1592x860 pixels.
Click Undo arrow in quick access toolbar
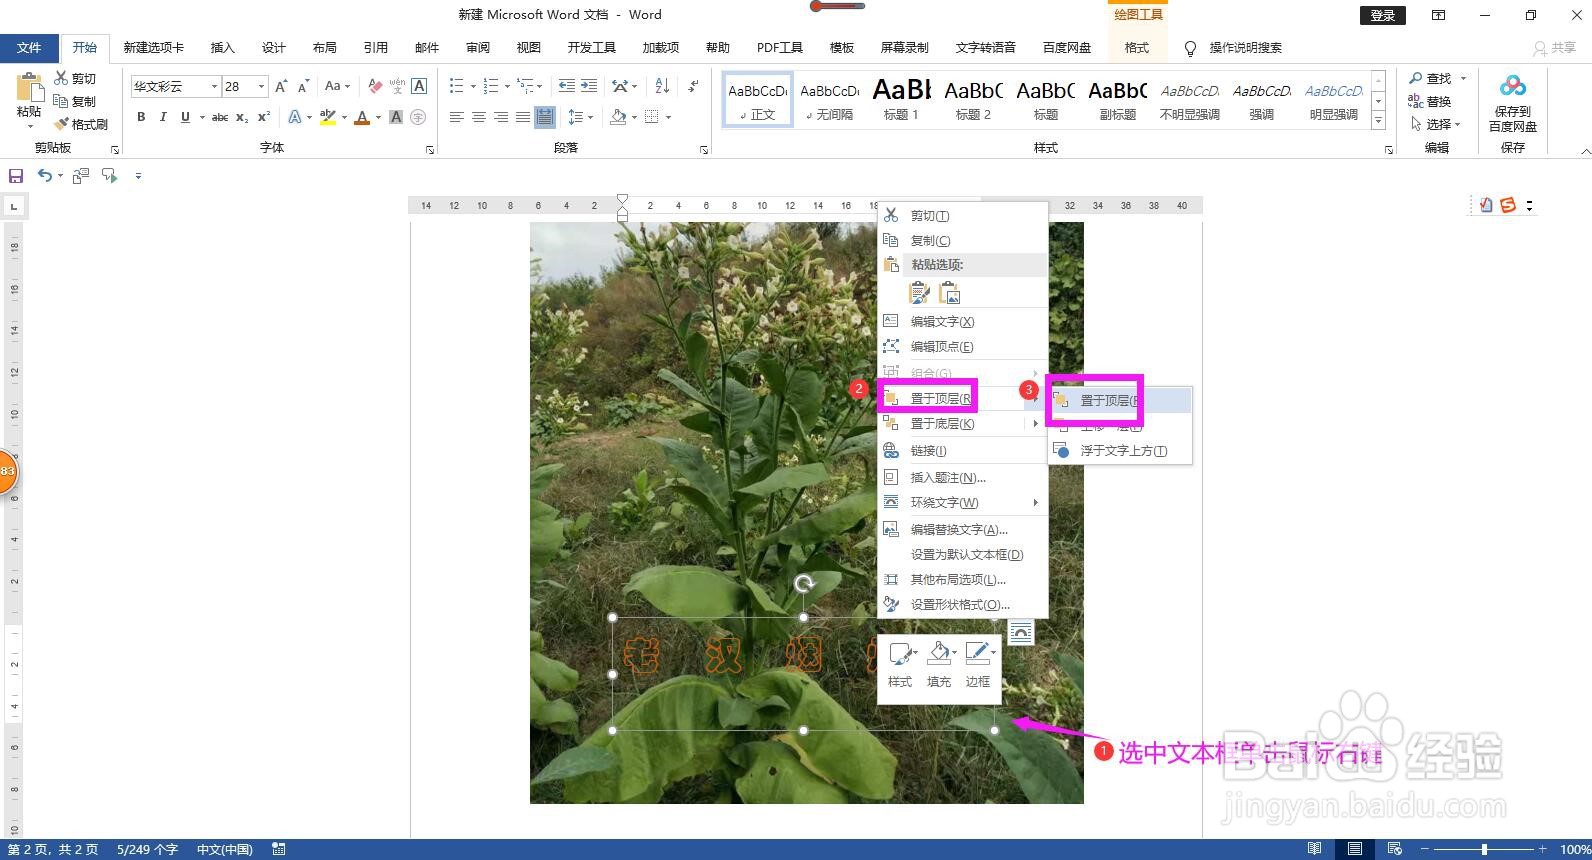tap(44, 176)
